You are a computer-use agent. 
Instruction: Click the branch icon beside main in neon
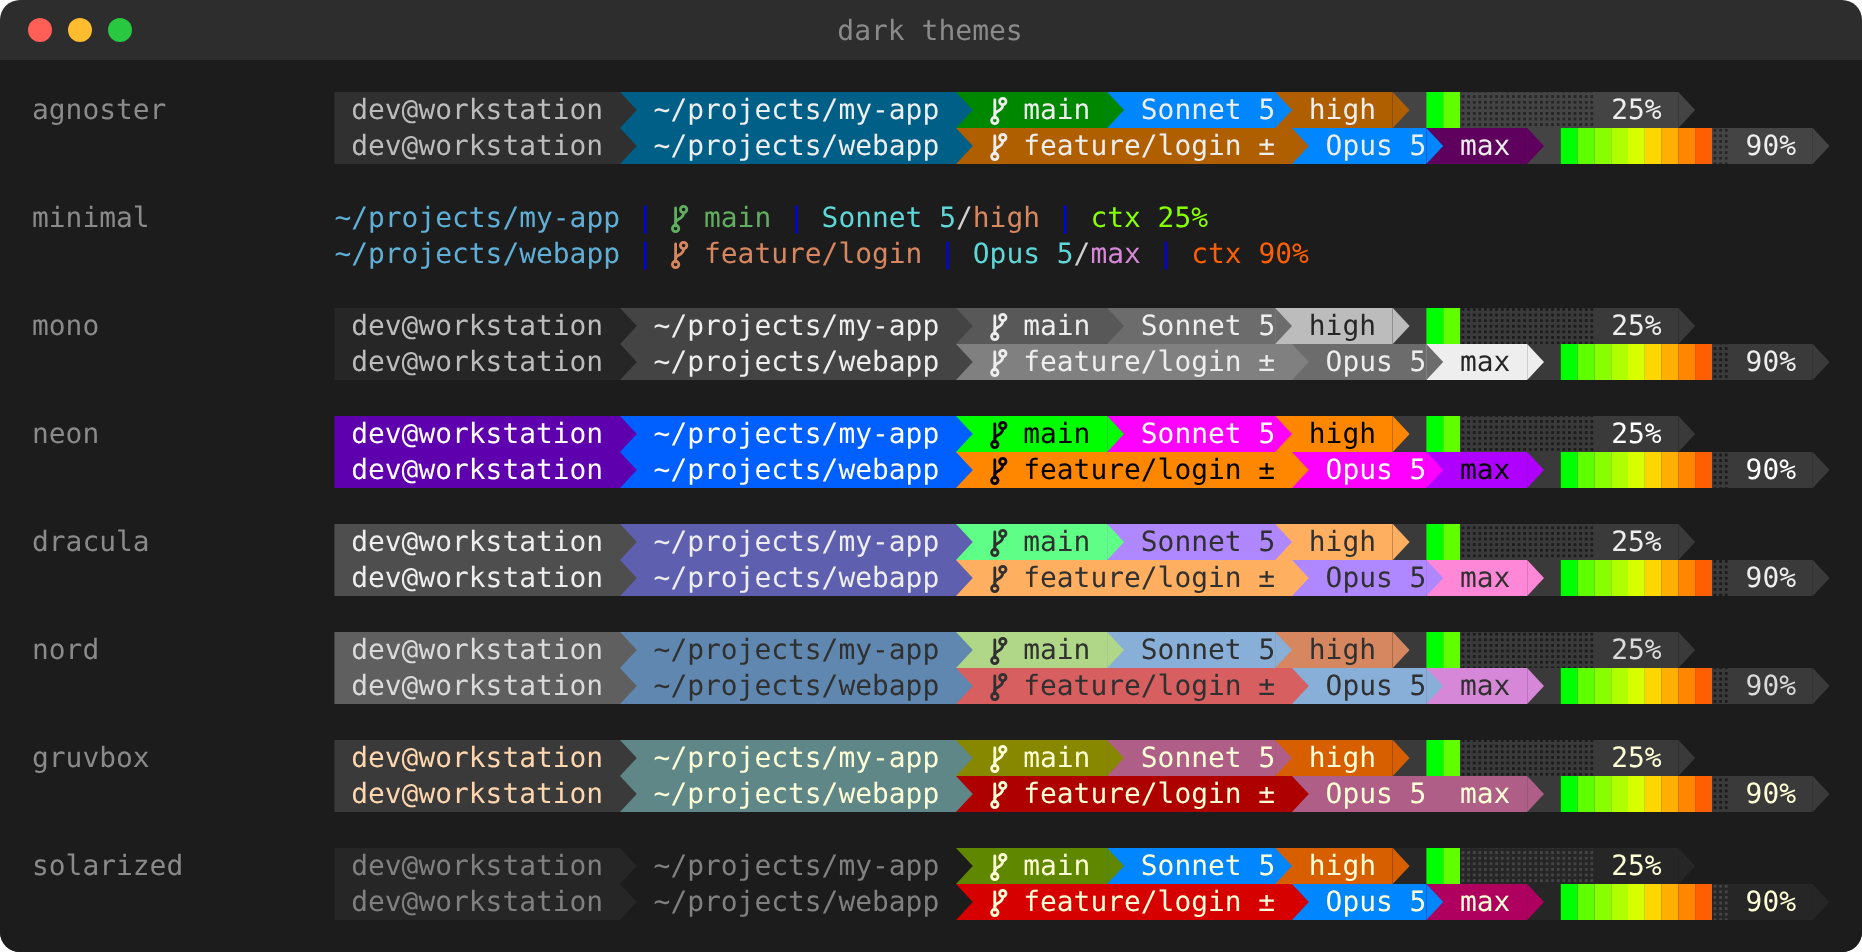pyautogui.click(x=998, y=434)
